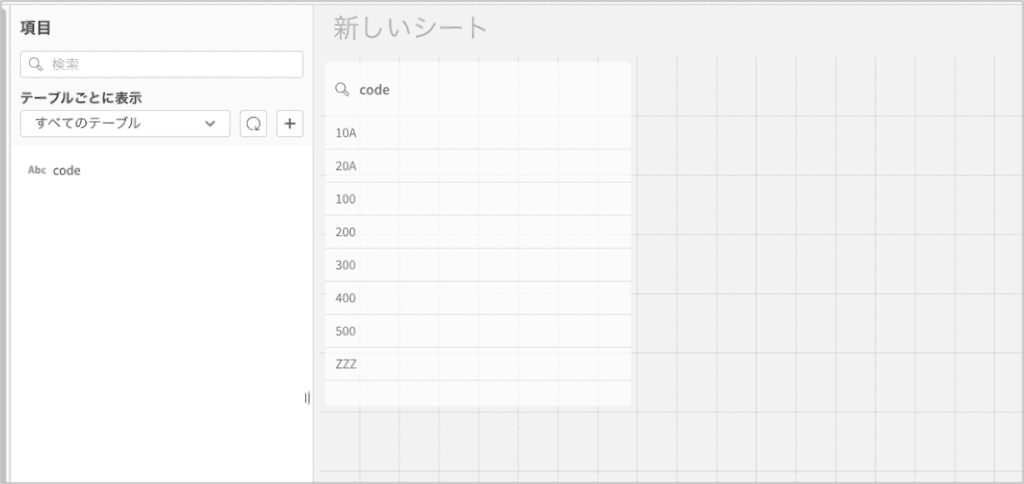Click the plus icon to add a field

(x=290, y=123)
